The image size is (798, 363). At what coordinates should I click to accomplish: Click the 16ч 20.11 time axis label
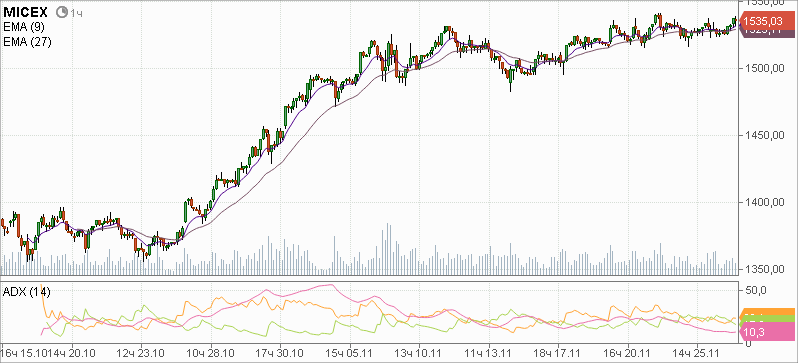628,353
